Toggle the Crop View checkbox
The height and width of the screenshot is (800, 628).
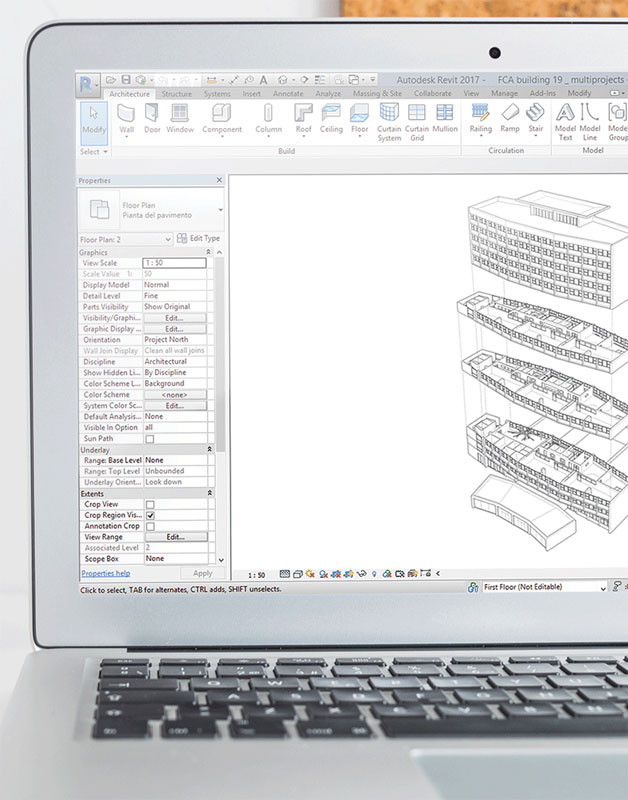tap(150, 505)
